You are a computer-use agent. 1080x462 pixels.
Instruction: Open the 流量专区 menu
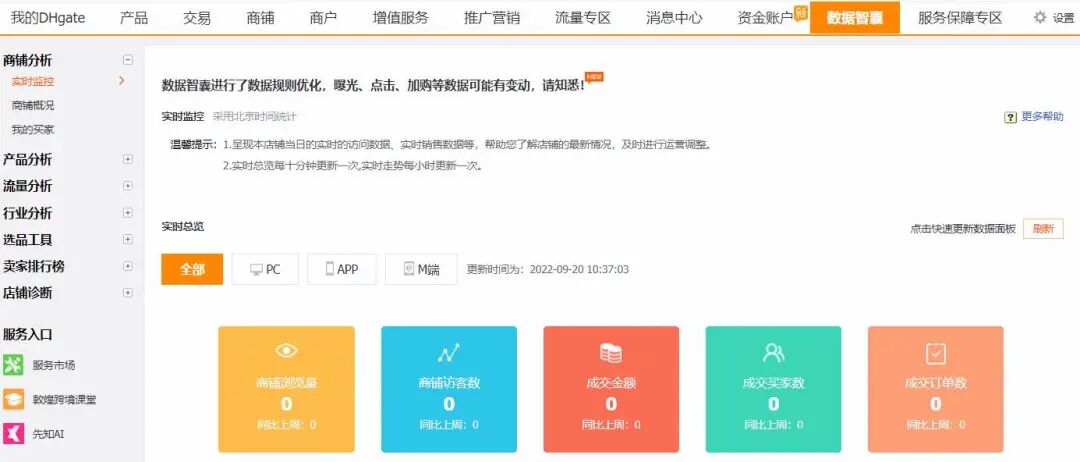583,18
